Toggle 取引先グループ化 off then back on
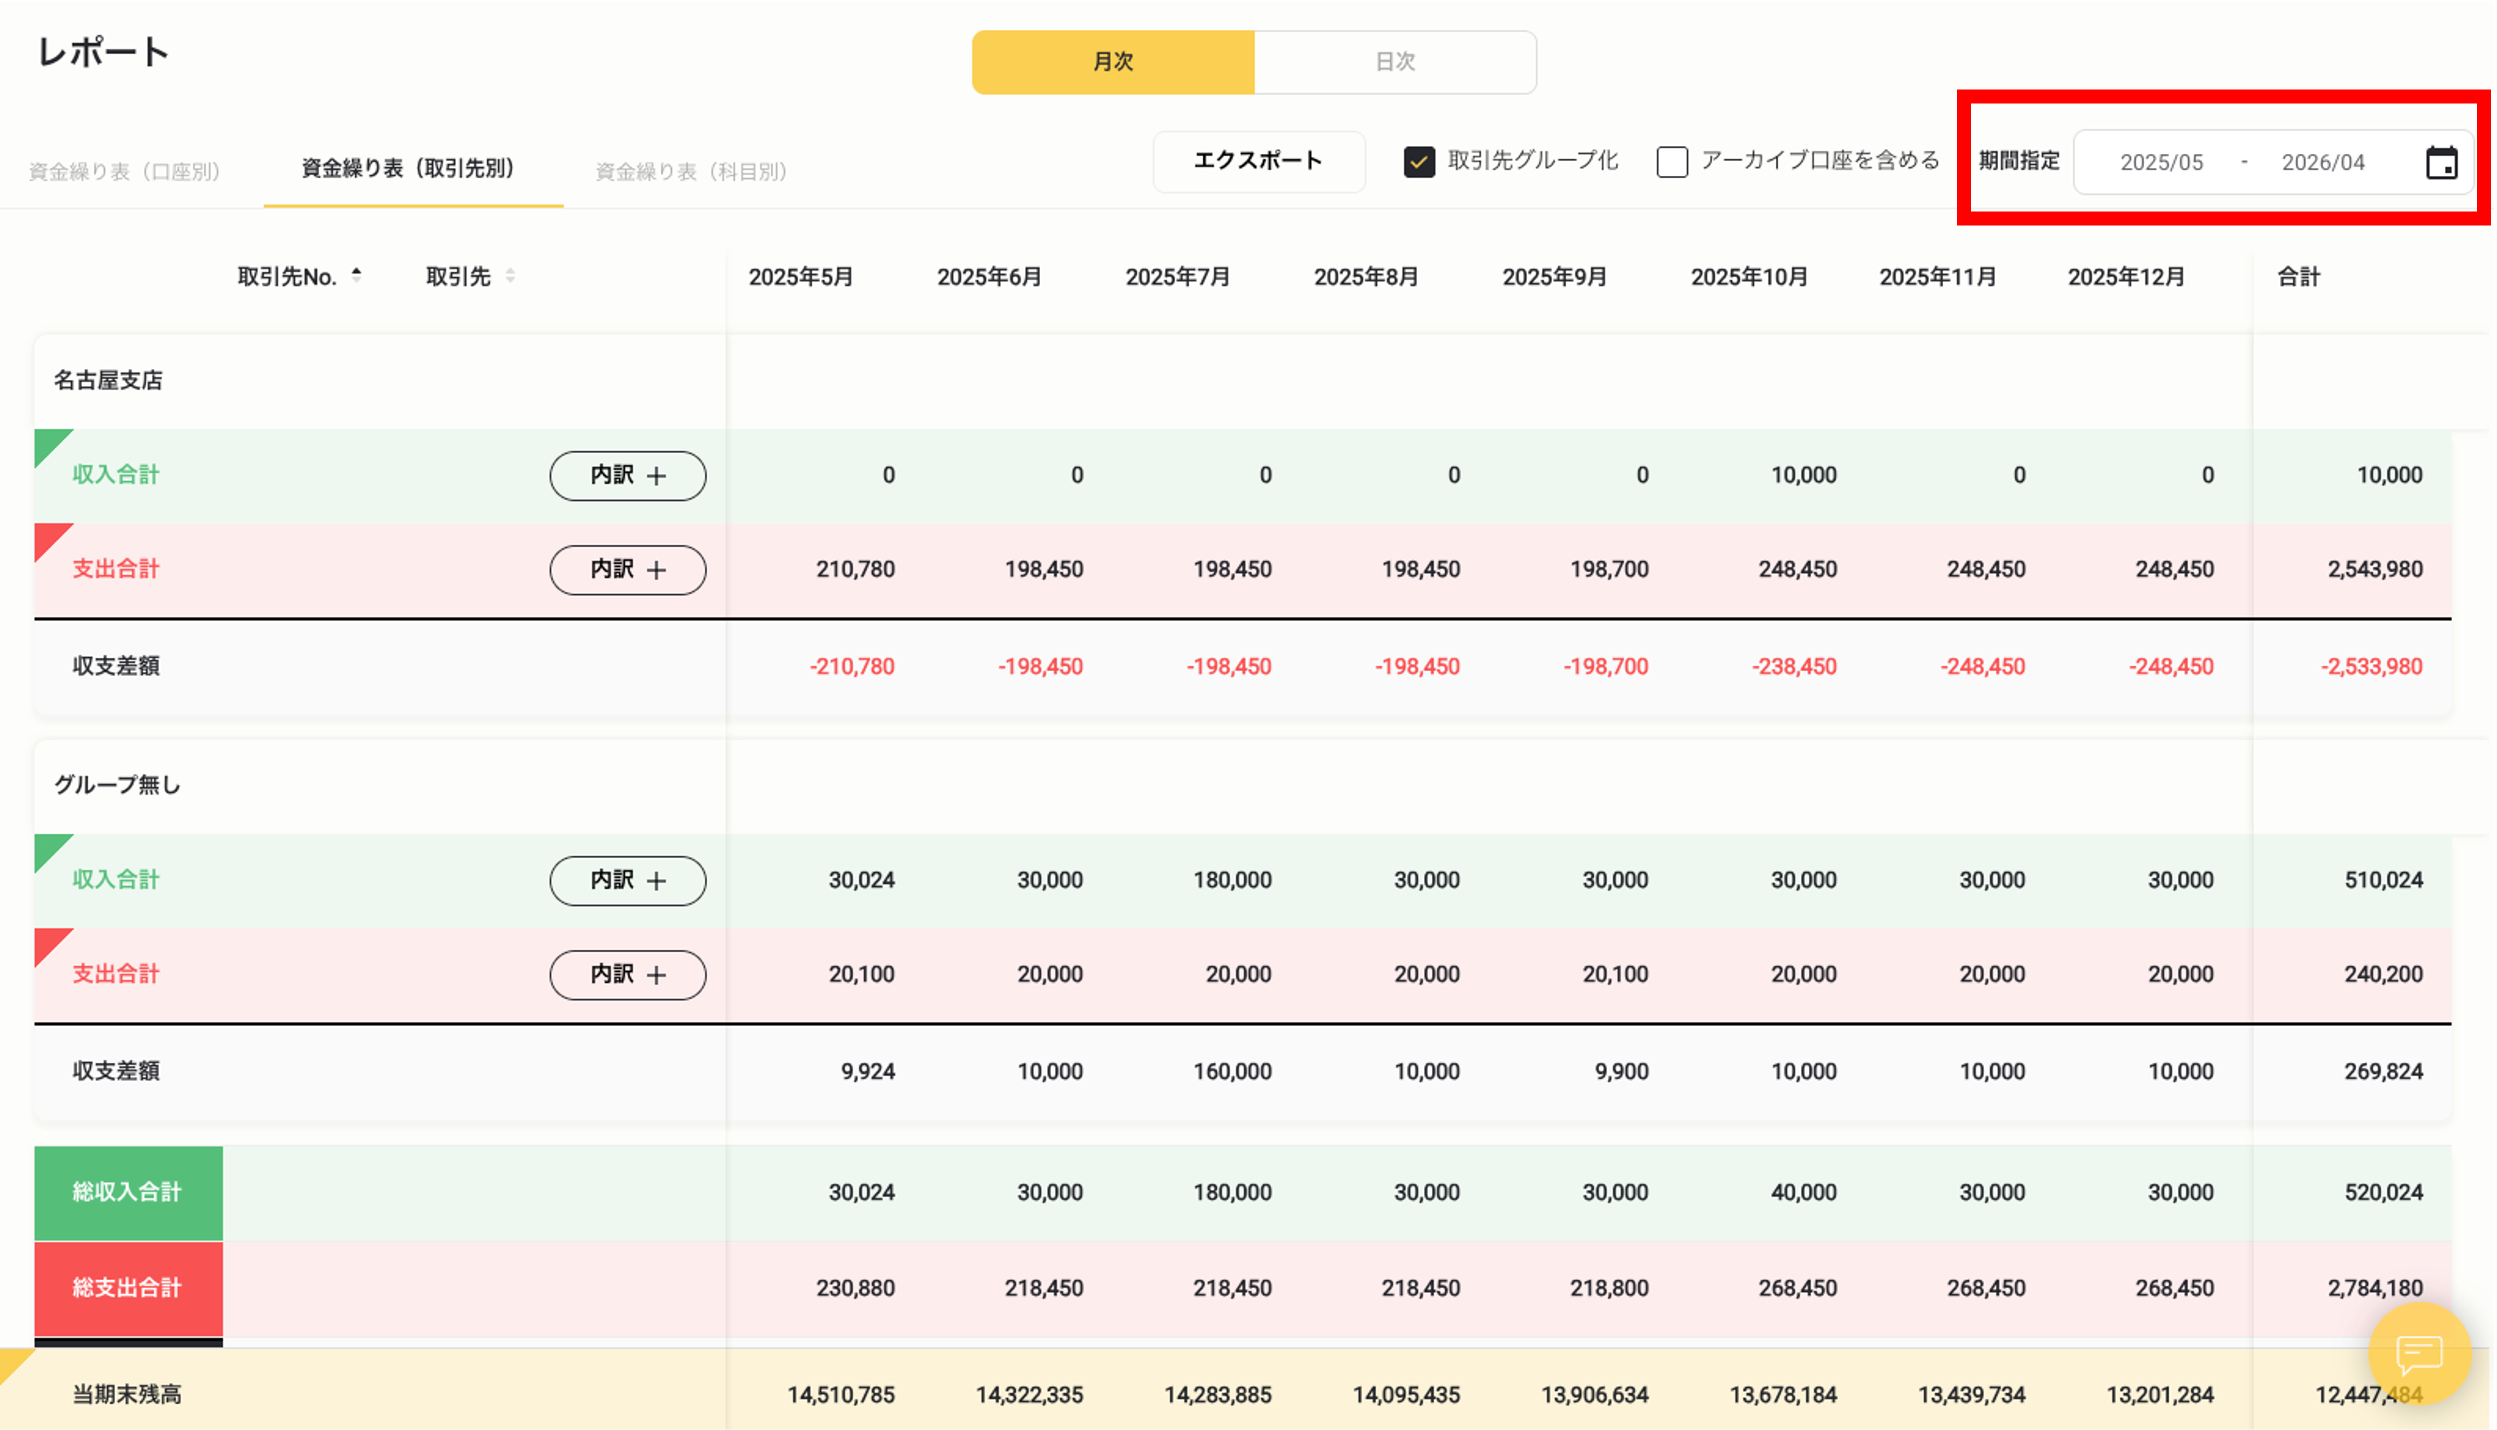The image size is (2497, 1430). pyautogui.click(x=1420, y=160)
